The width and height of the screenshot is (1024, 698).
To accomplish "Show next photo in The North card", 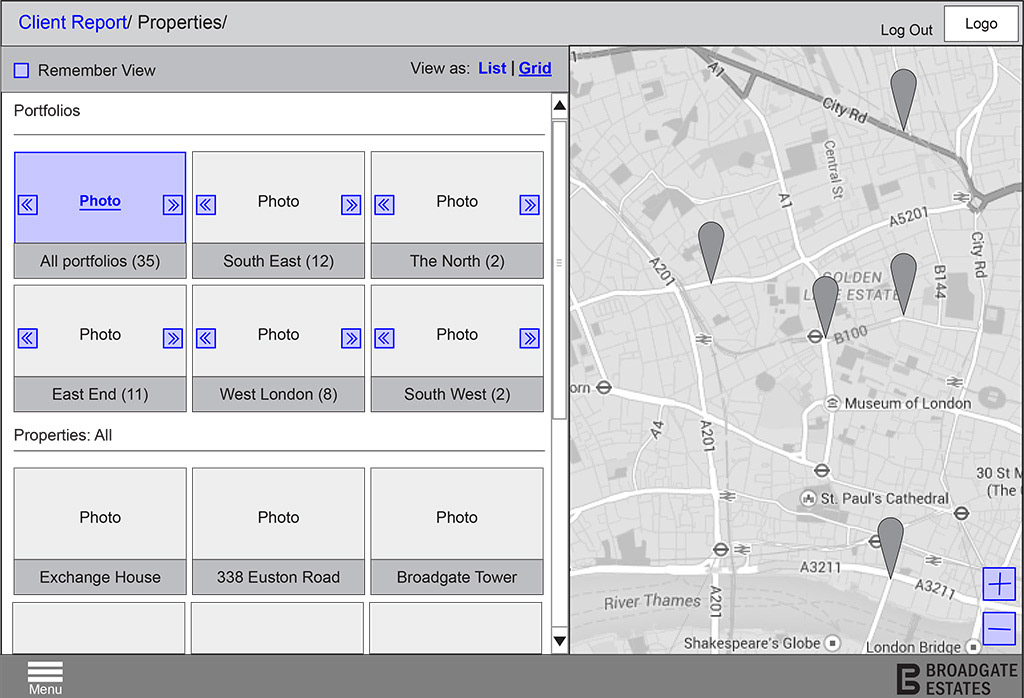I will point(530,205).
